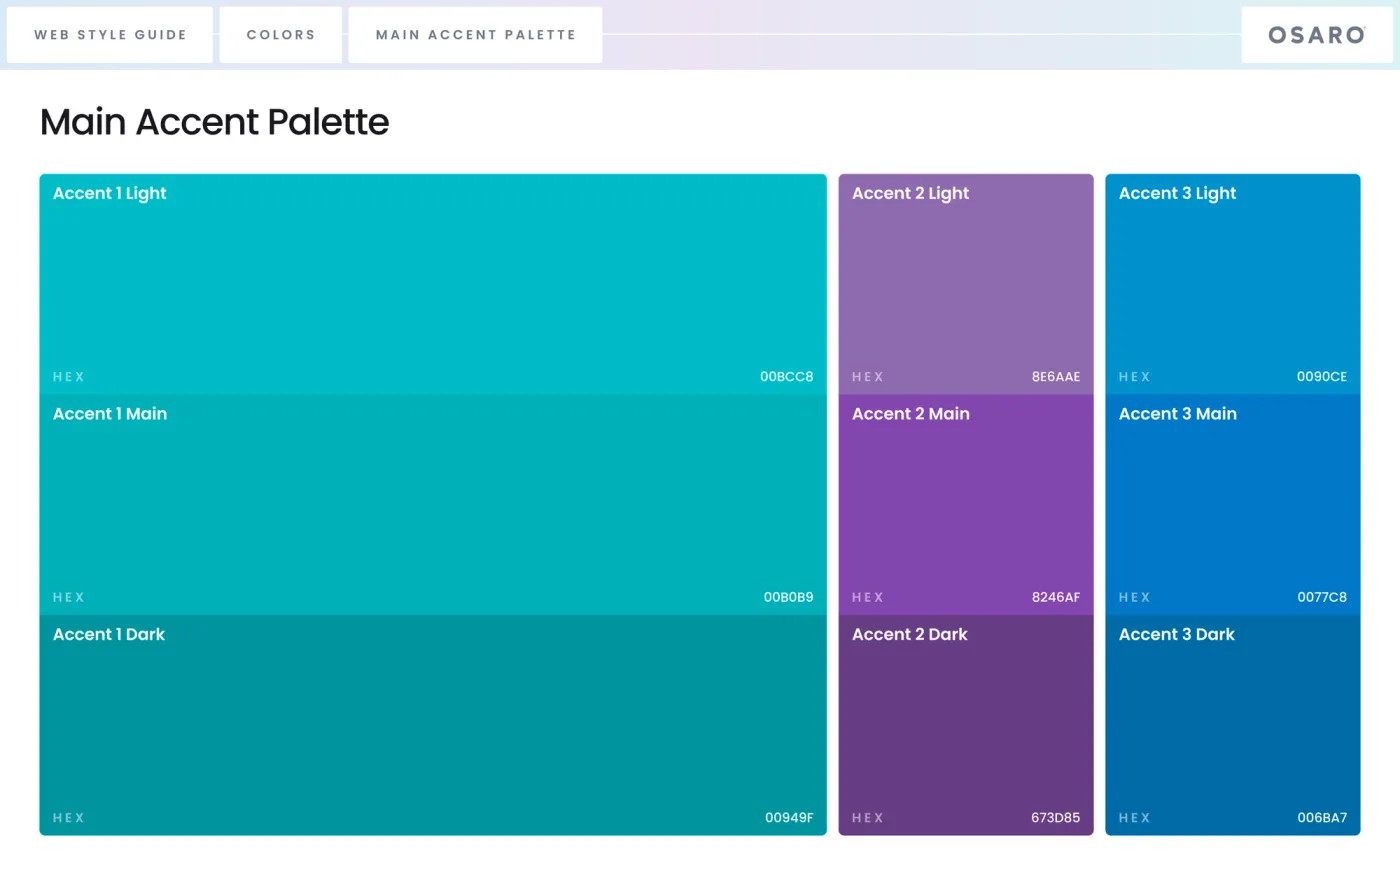This screenshot has height=875, width=1400.
Task: Click the hex value 673D85
Action: coord(1056,818)
